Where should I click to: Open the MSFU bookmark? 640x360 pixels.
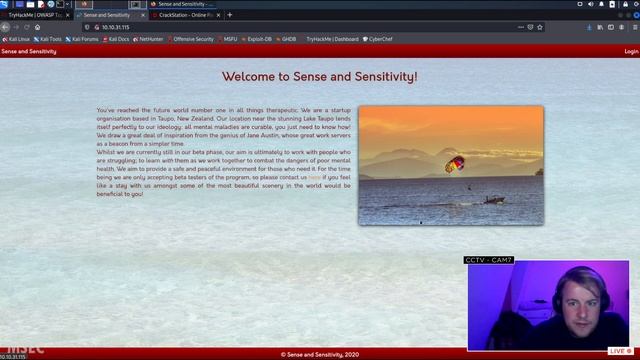click(227, 39)
